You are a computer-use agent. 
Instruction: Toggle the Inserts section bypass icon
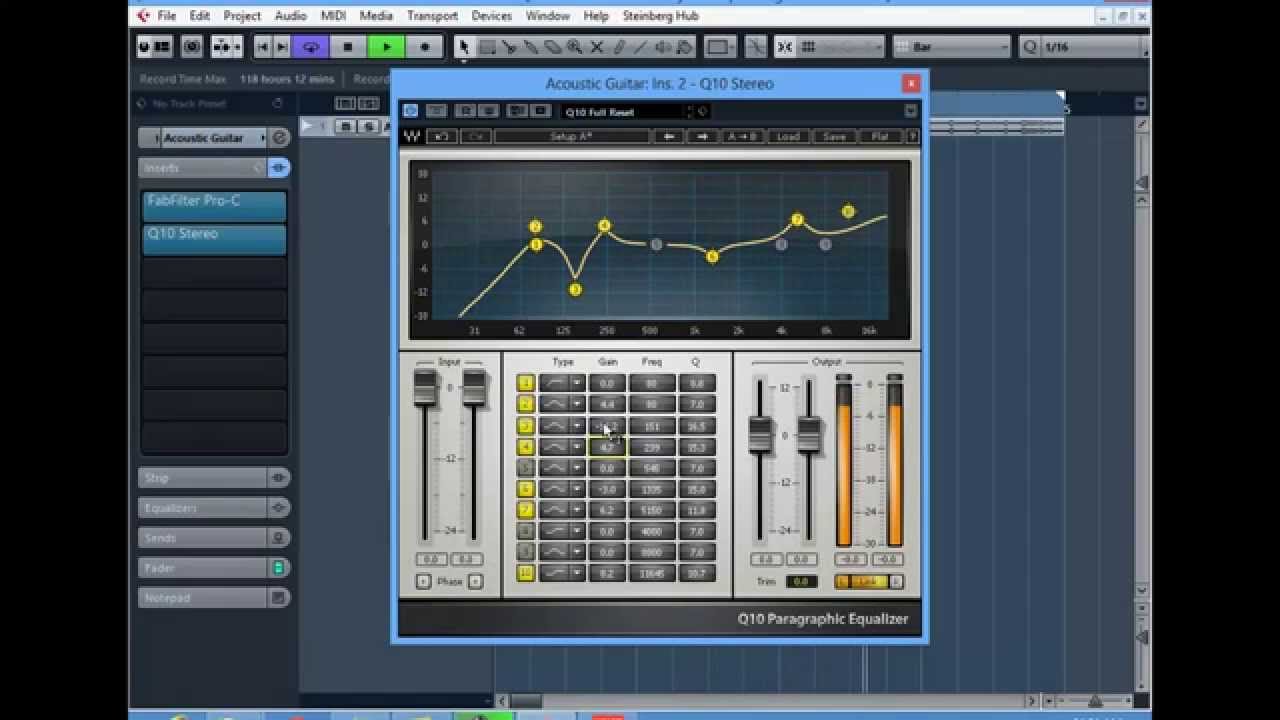279,168
